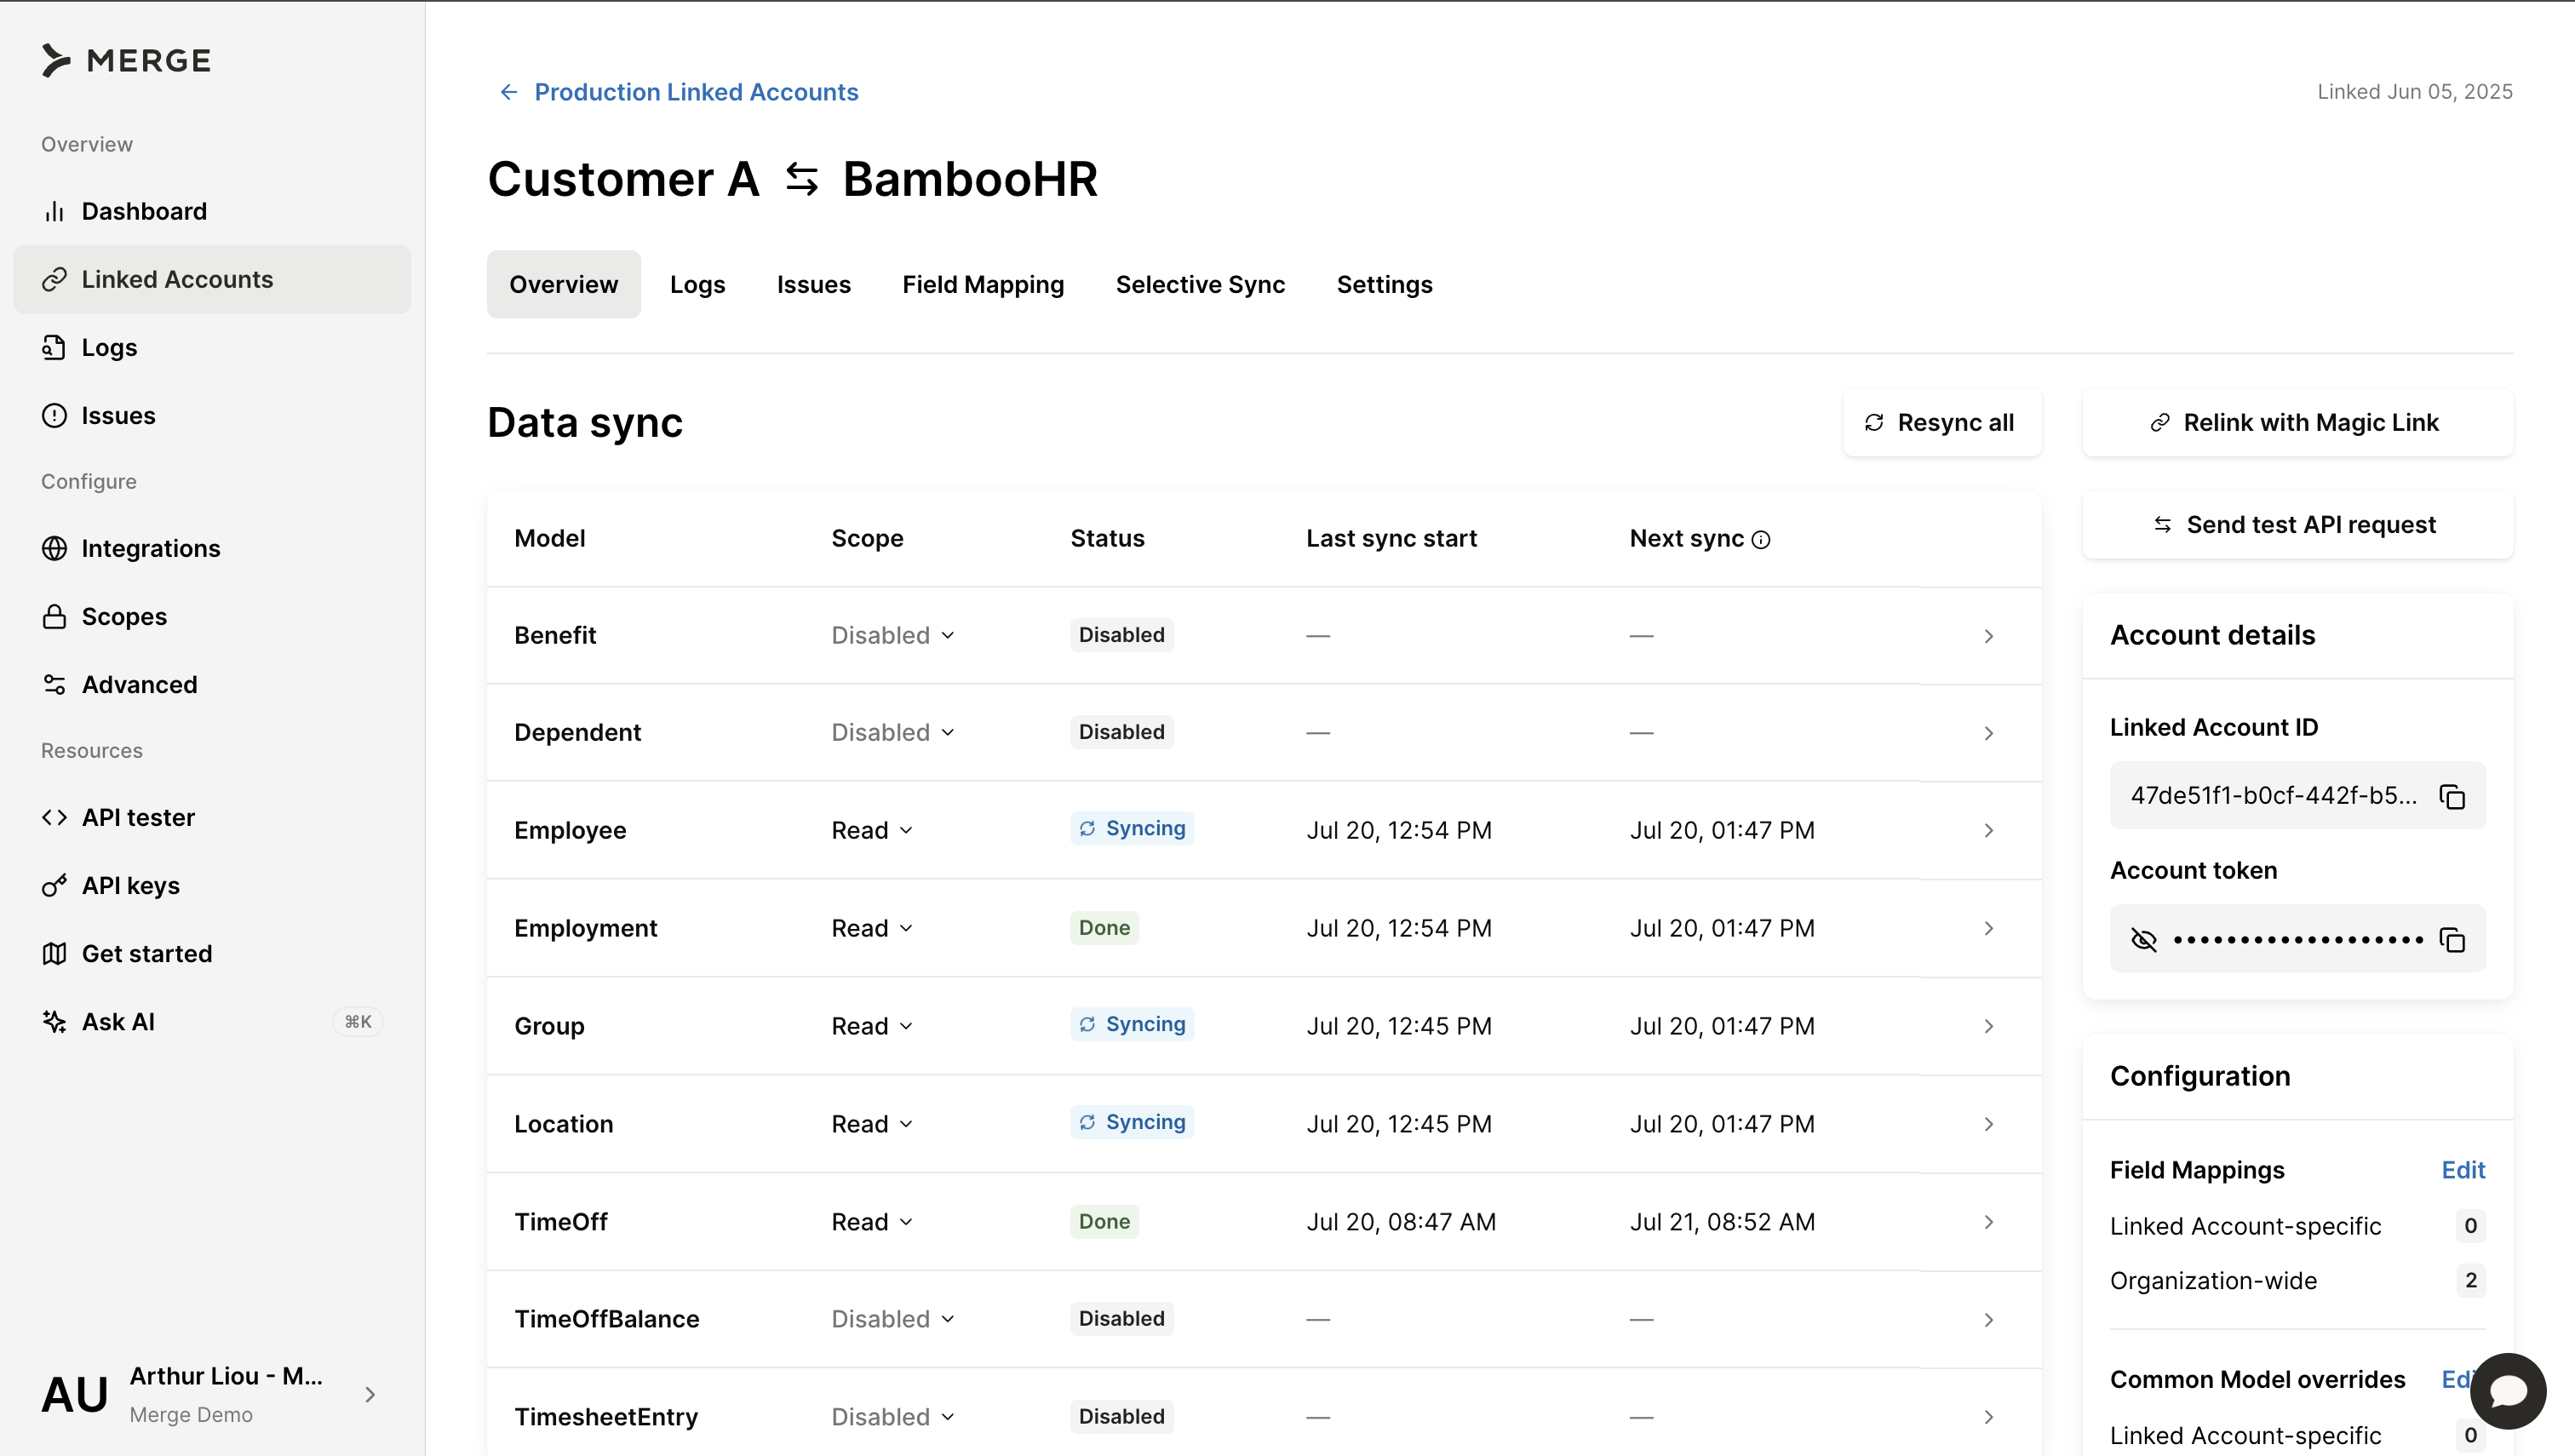
Task: View Issues via the sidebar icon
Action: 118,415
